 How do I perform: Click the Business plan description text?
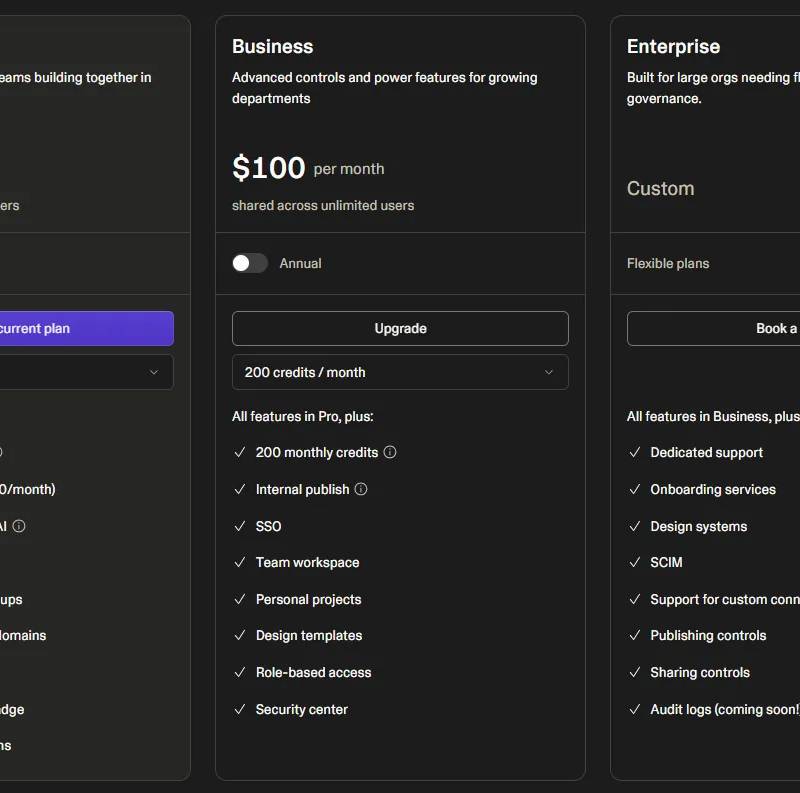coord(385,88)
